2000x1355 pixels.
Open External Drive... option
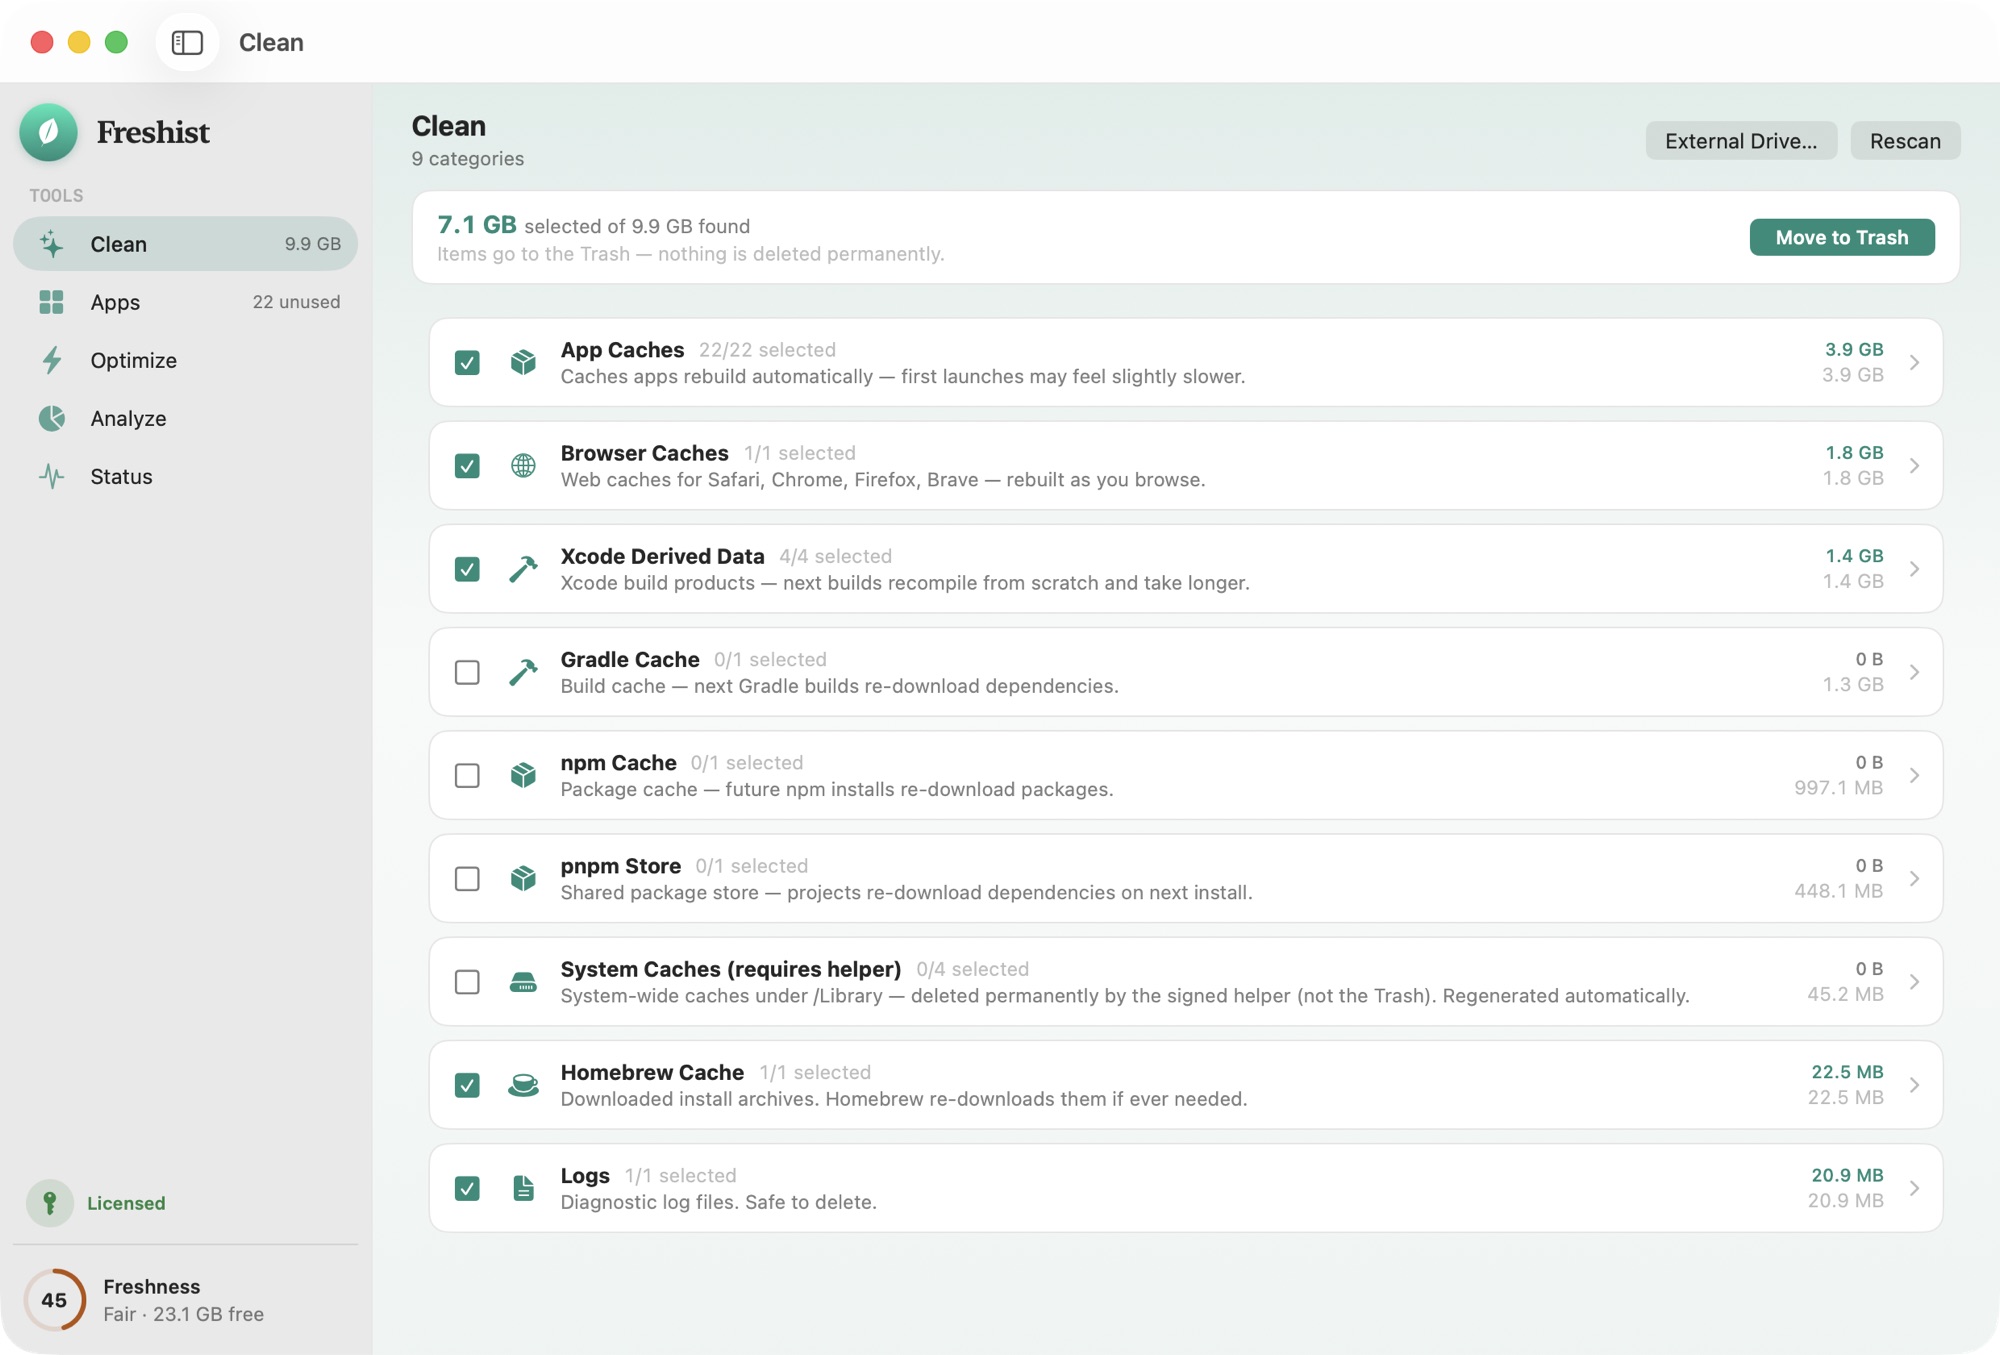(x=1741, y=141)
